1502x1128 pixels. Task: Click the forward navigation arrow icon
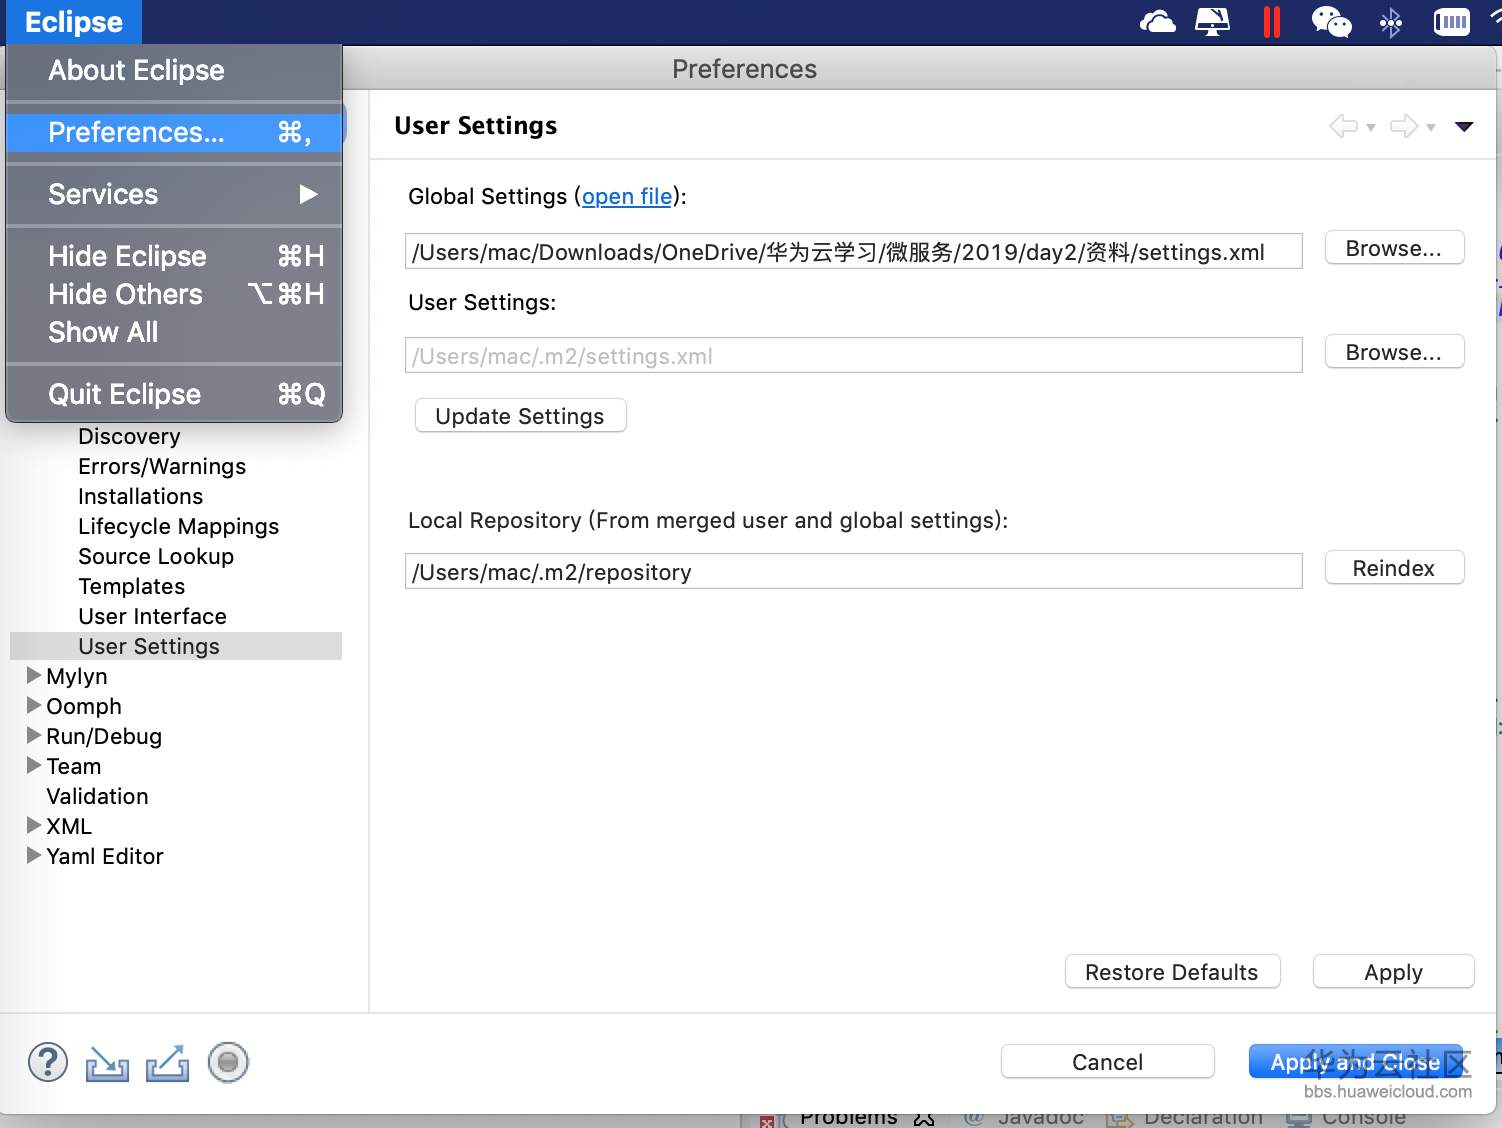[x=1404, y=126]
